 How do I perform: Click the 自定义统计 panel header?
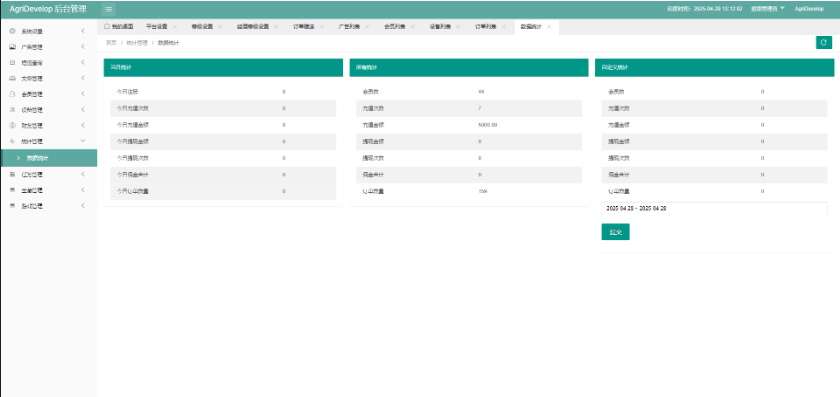click(715, 68)
